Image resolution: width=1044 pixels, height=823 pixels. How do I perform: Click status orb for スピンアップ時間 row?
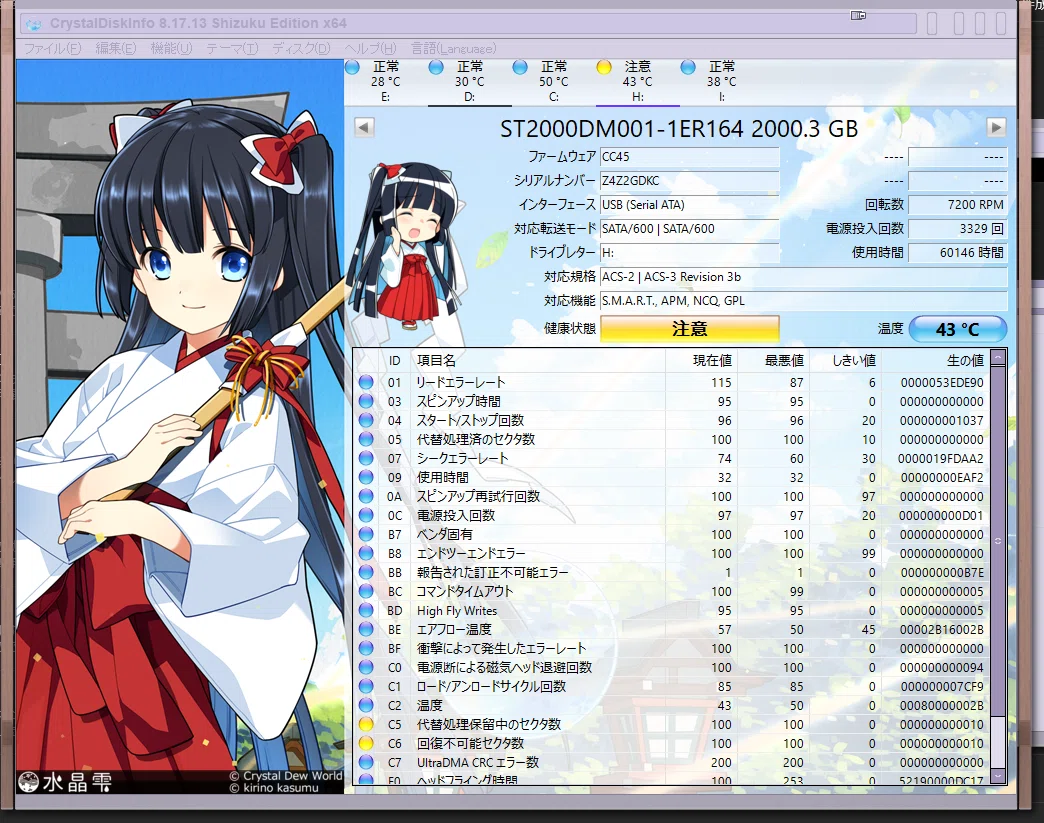tap(366, 402)
